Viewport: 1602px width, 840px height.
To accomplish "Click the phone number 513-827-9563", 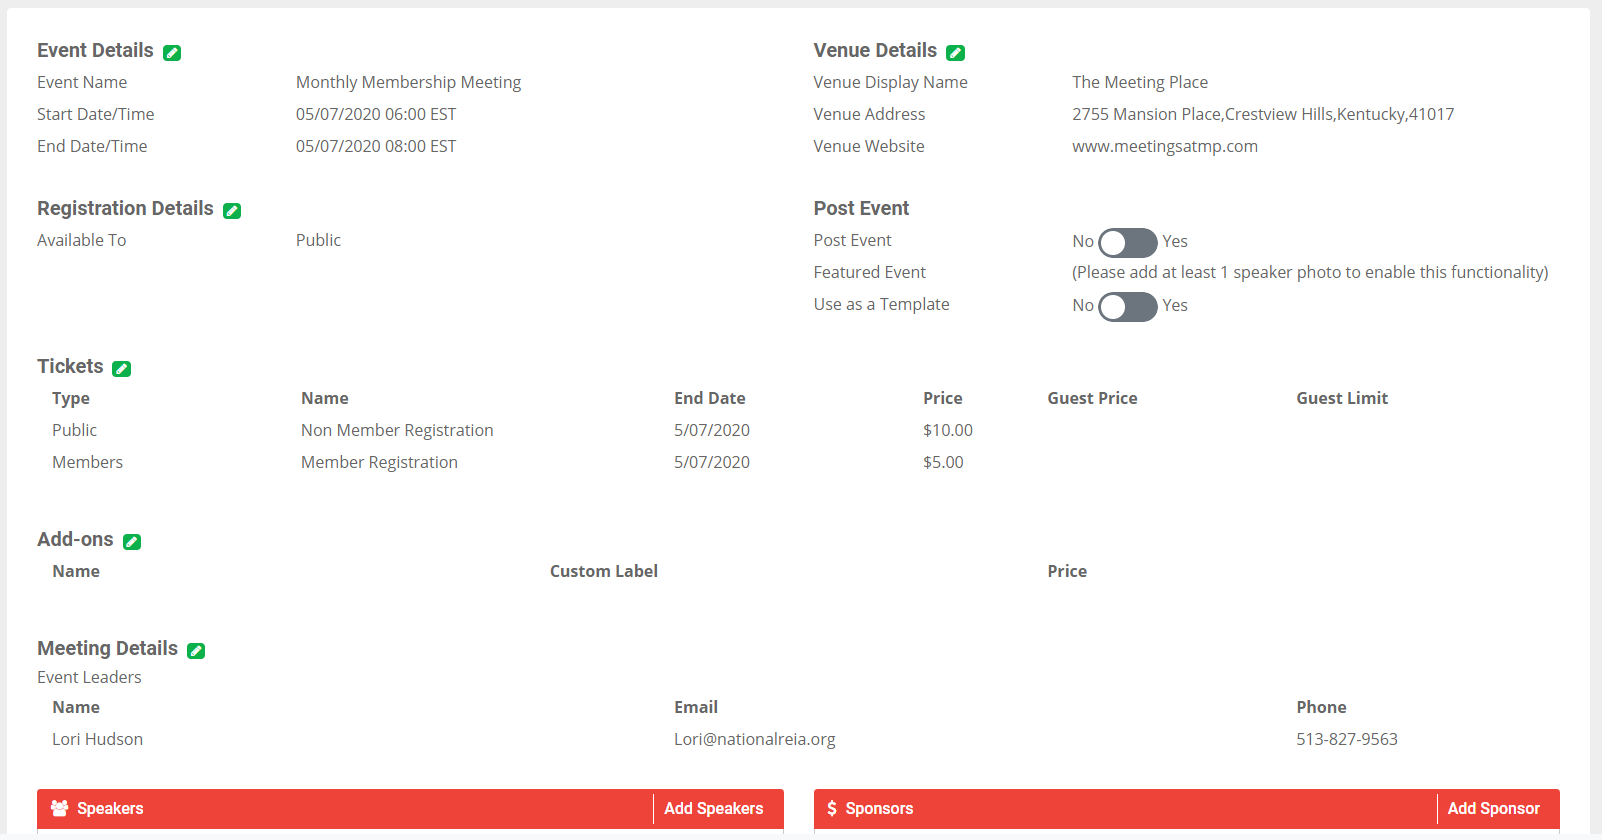I will [x=1346, y=739].
